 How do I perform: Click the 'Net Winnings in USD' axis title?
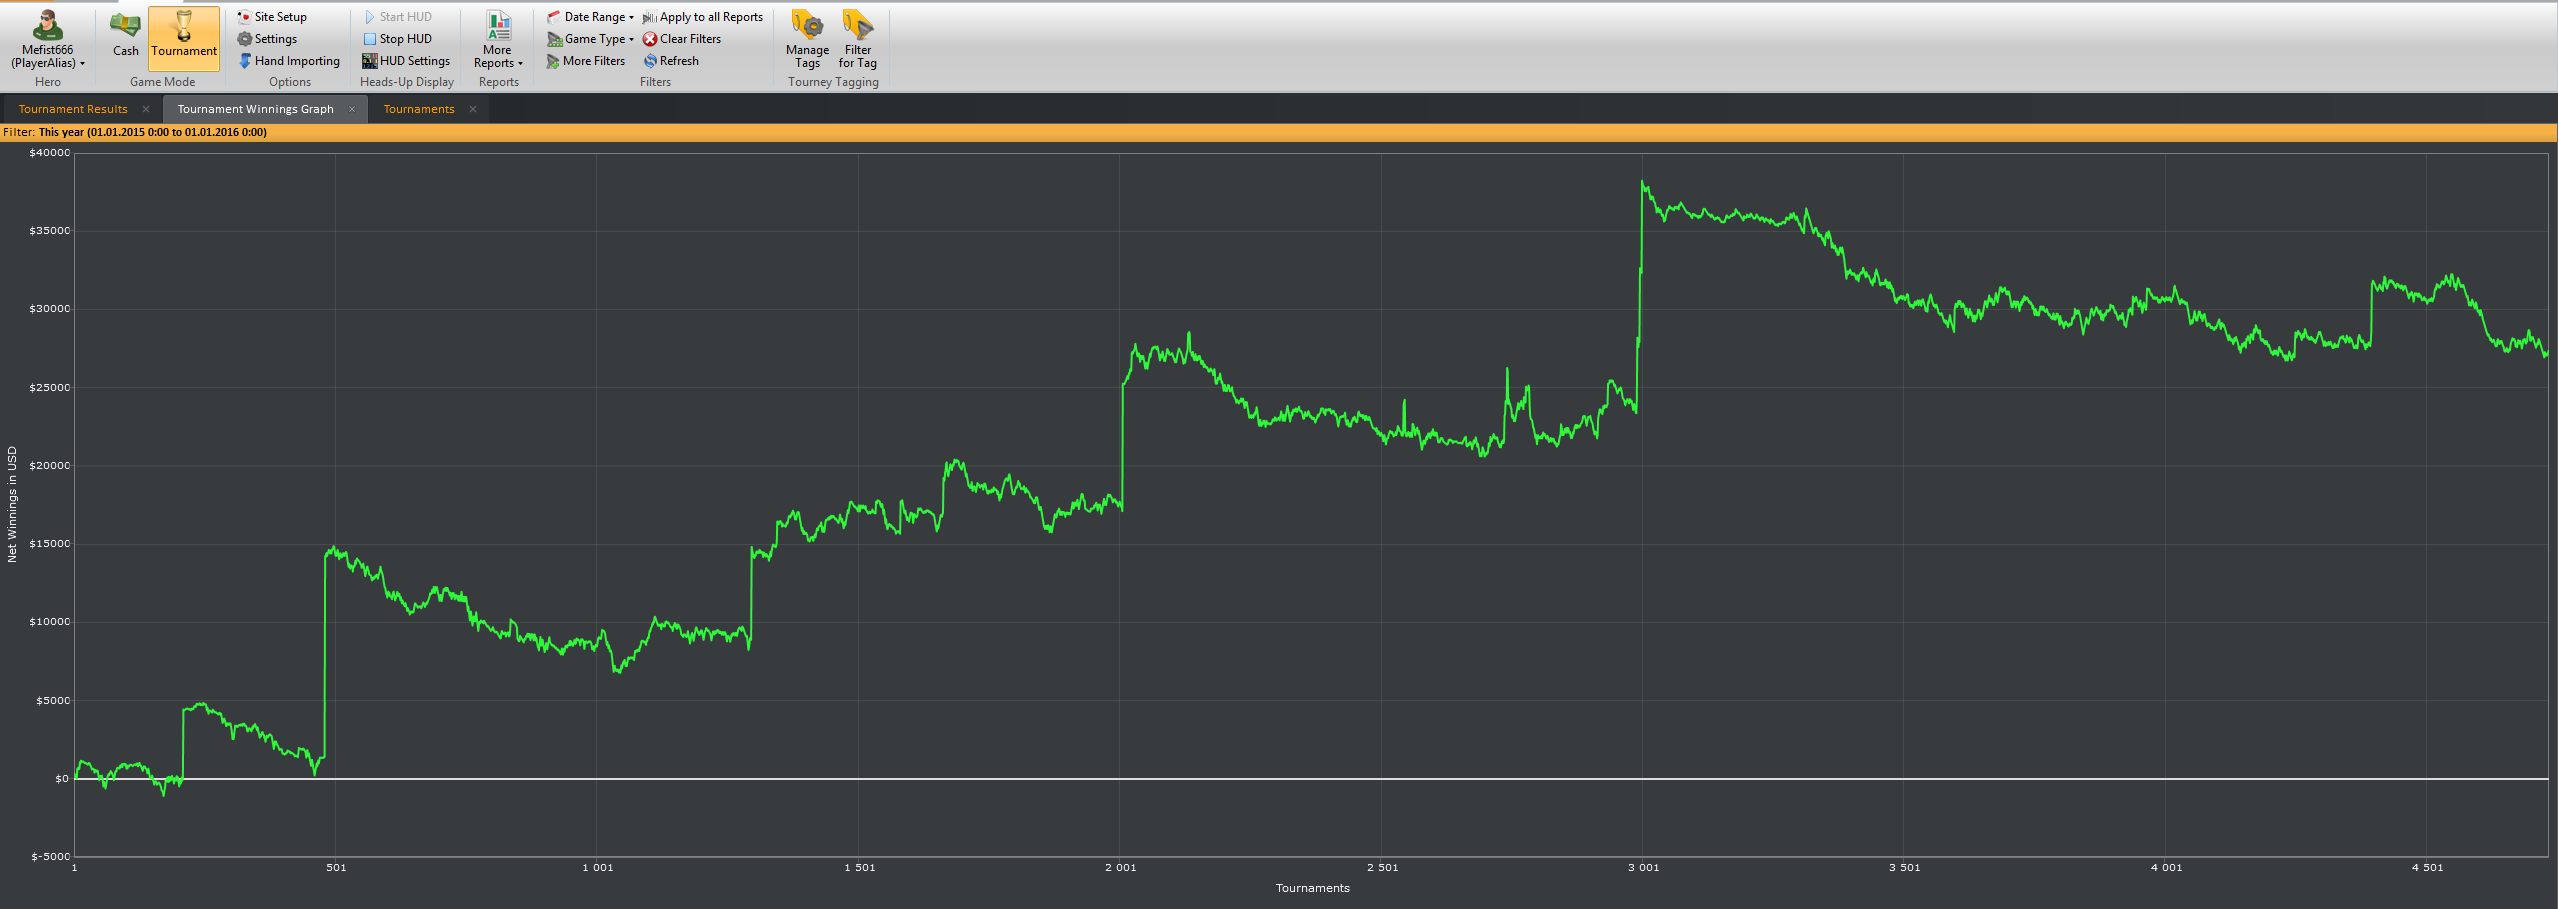(x=12, y=504)
